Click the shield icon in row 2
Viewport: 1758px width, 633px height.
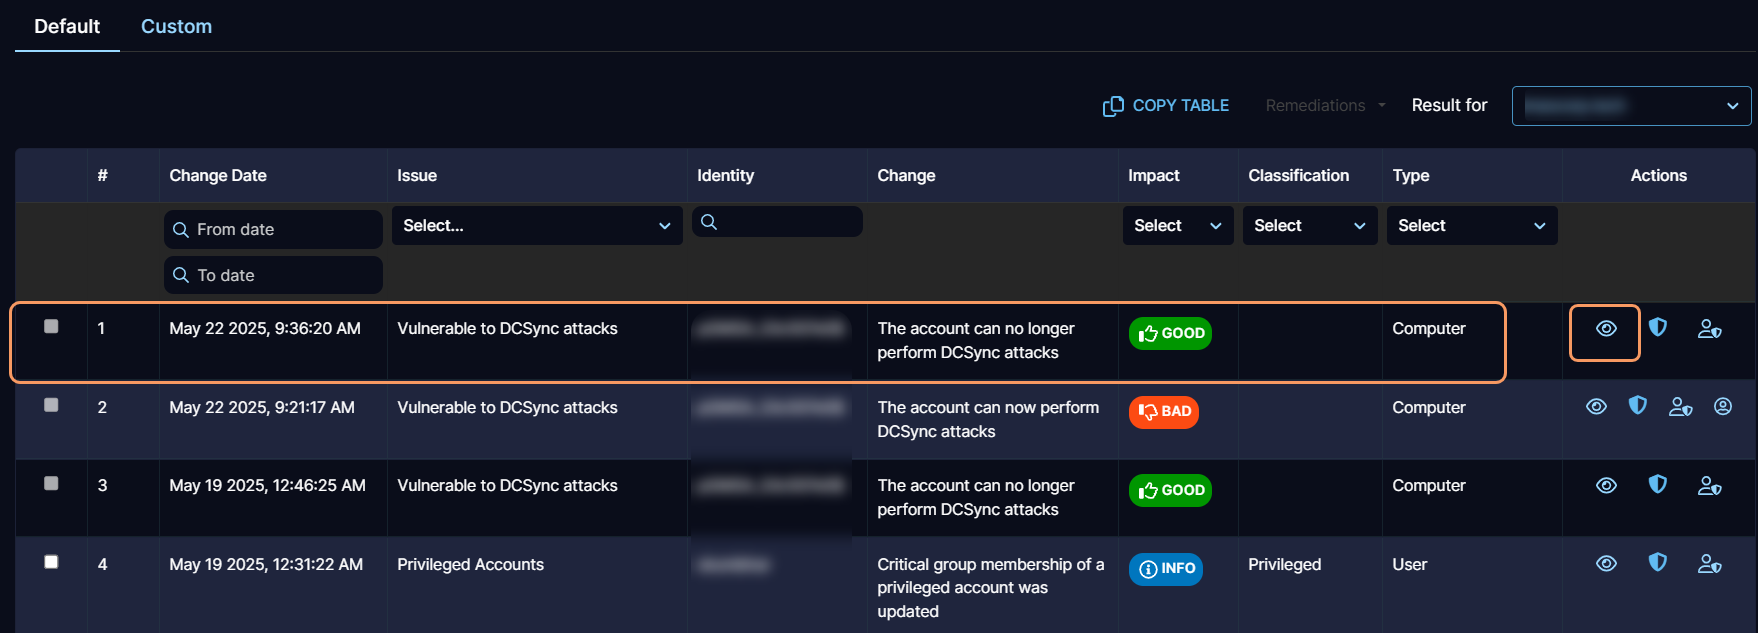[1637, 406]
